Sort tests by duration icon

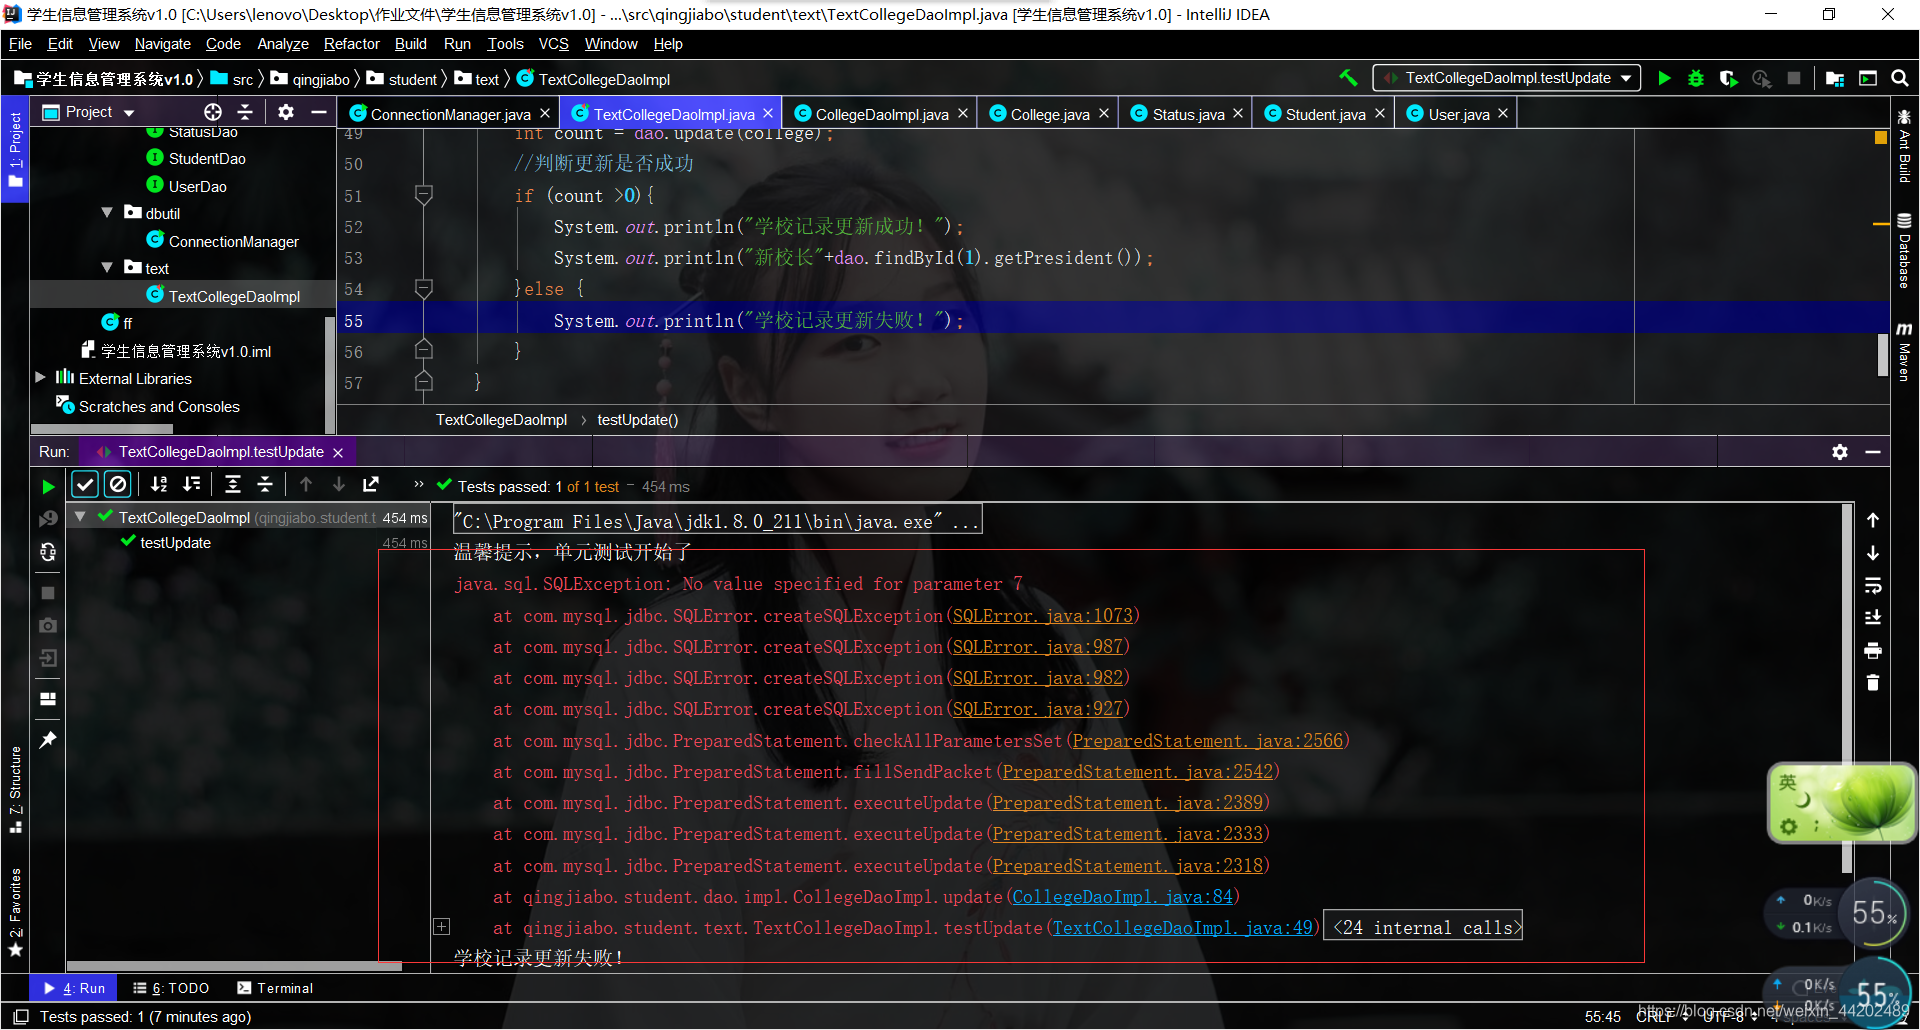192,484
